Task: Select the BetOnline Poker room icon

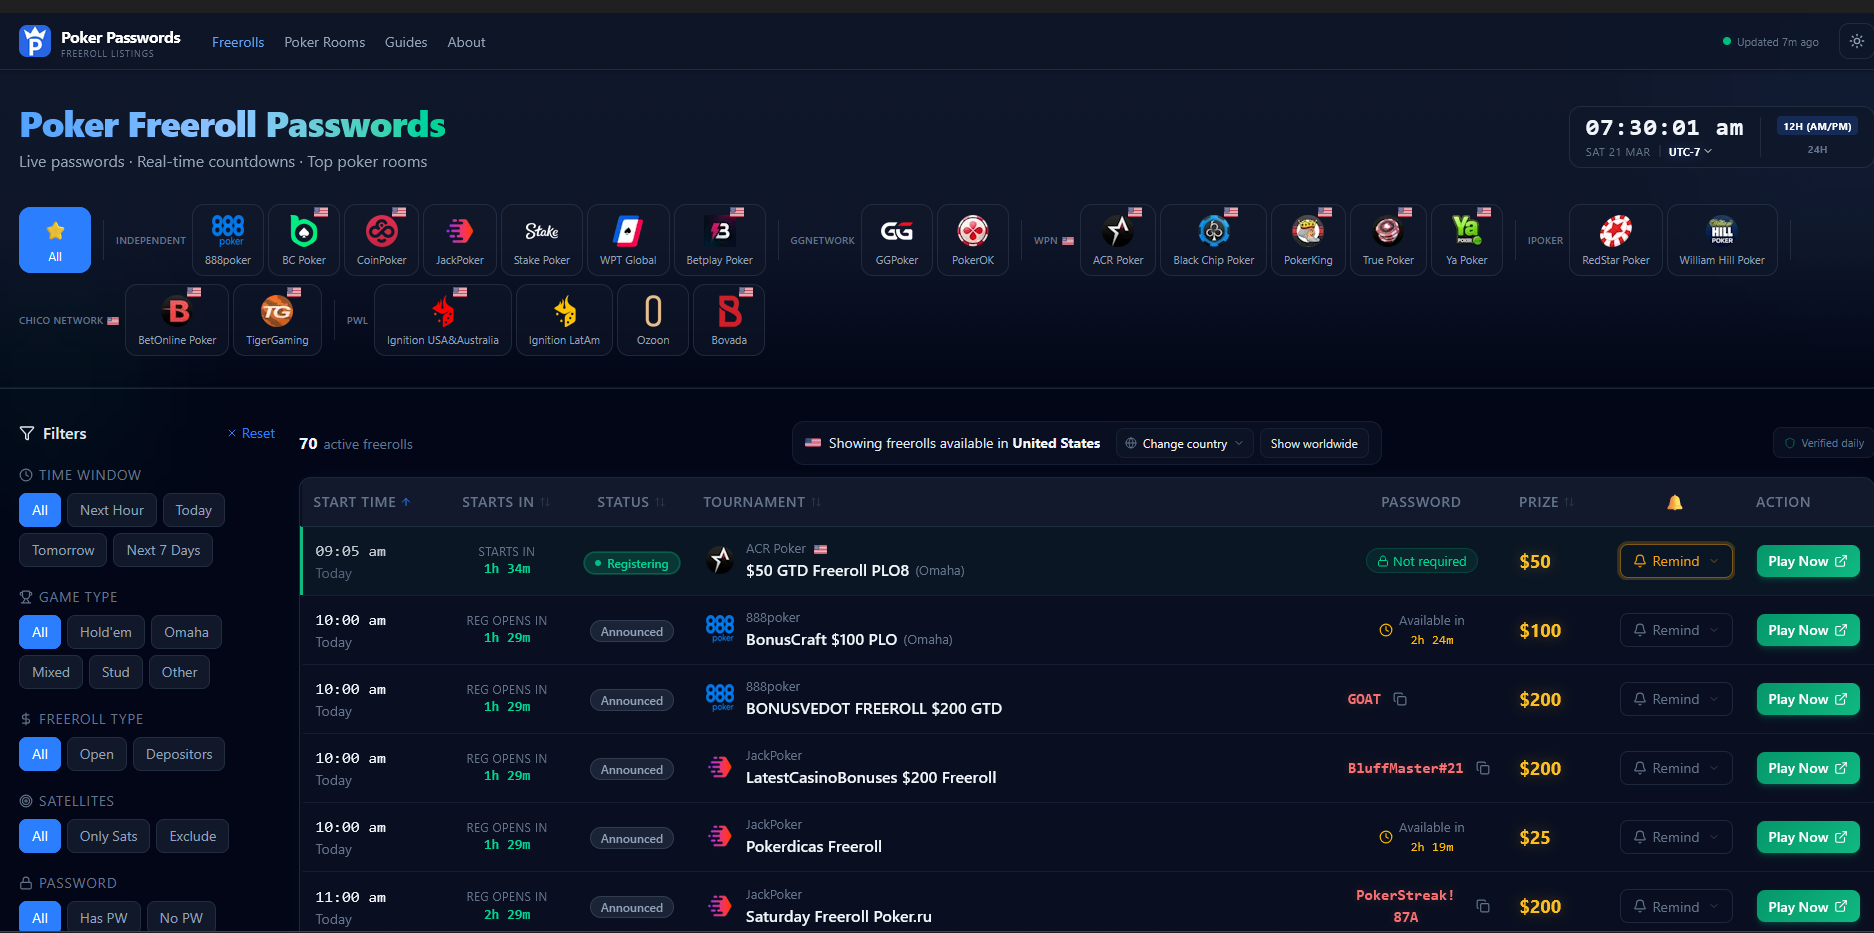Action: pyautogui.click(x=177, y=320)
